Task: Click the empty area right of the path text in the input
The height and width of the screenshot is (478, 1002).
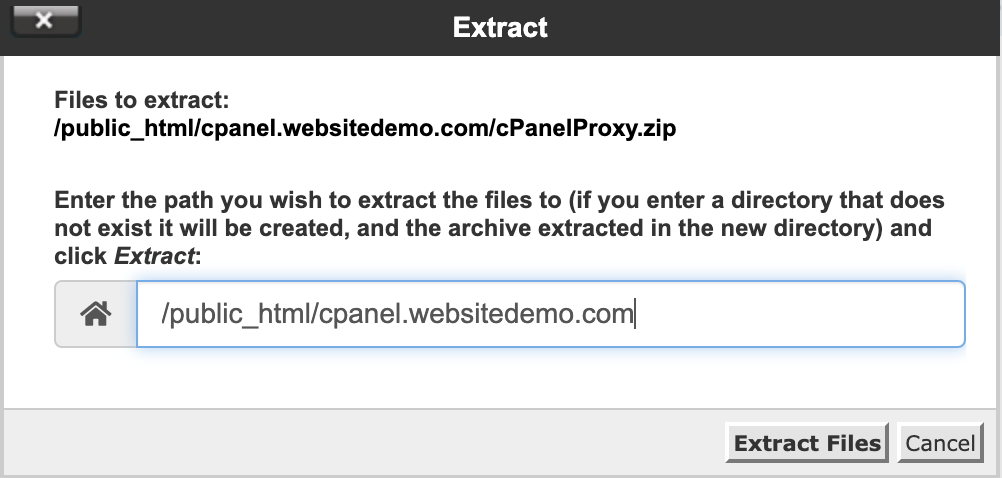Action: pos(800,315)
